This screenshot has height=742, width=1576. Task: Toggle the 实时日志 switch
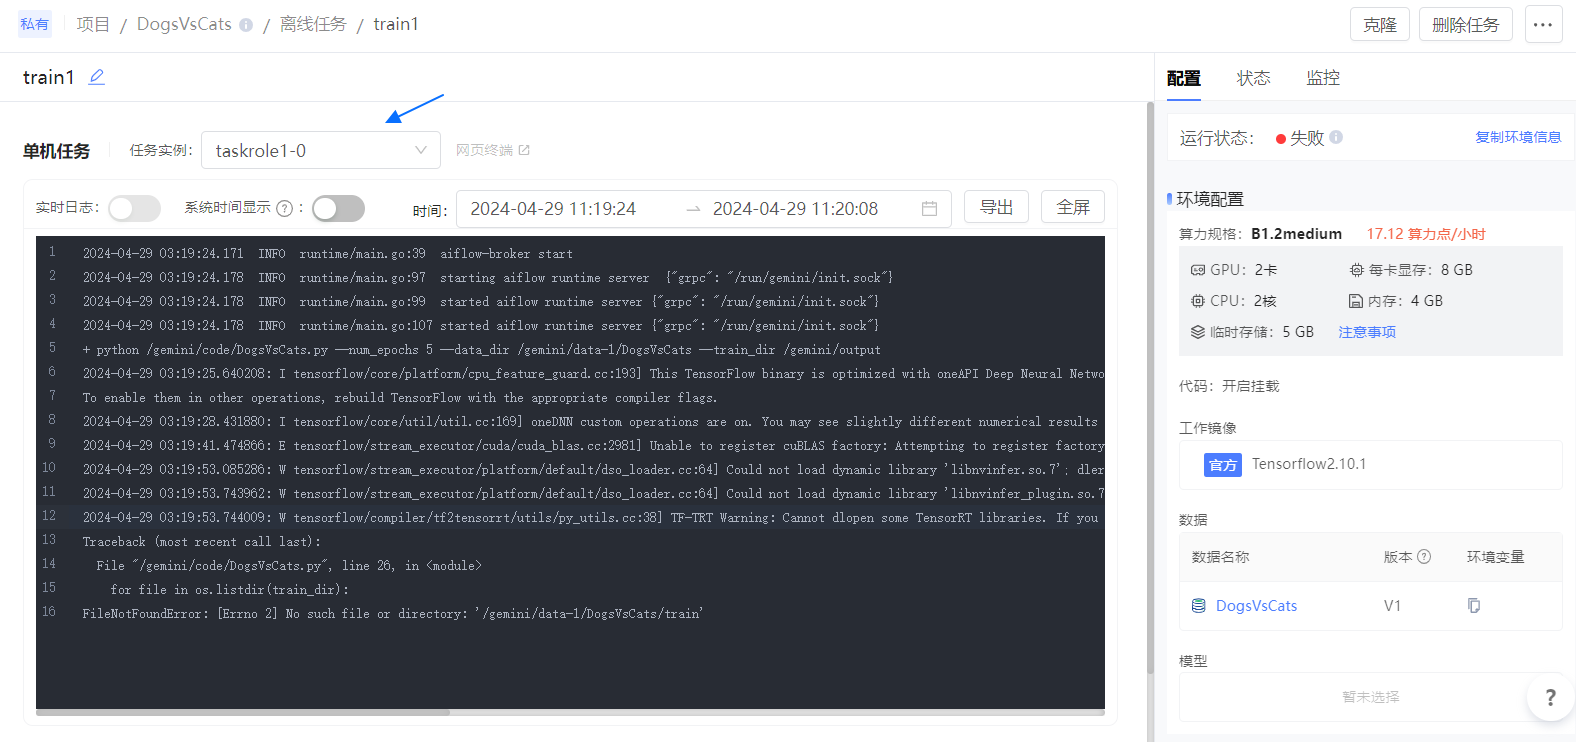pyautogui.click(x=134, y=208)
